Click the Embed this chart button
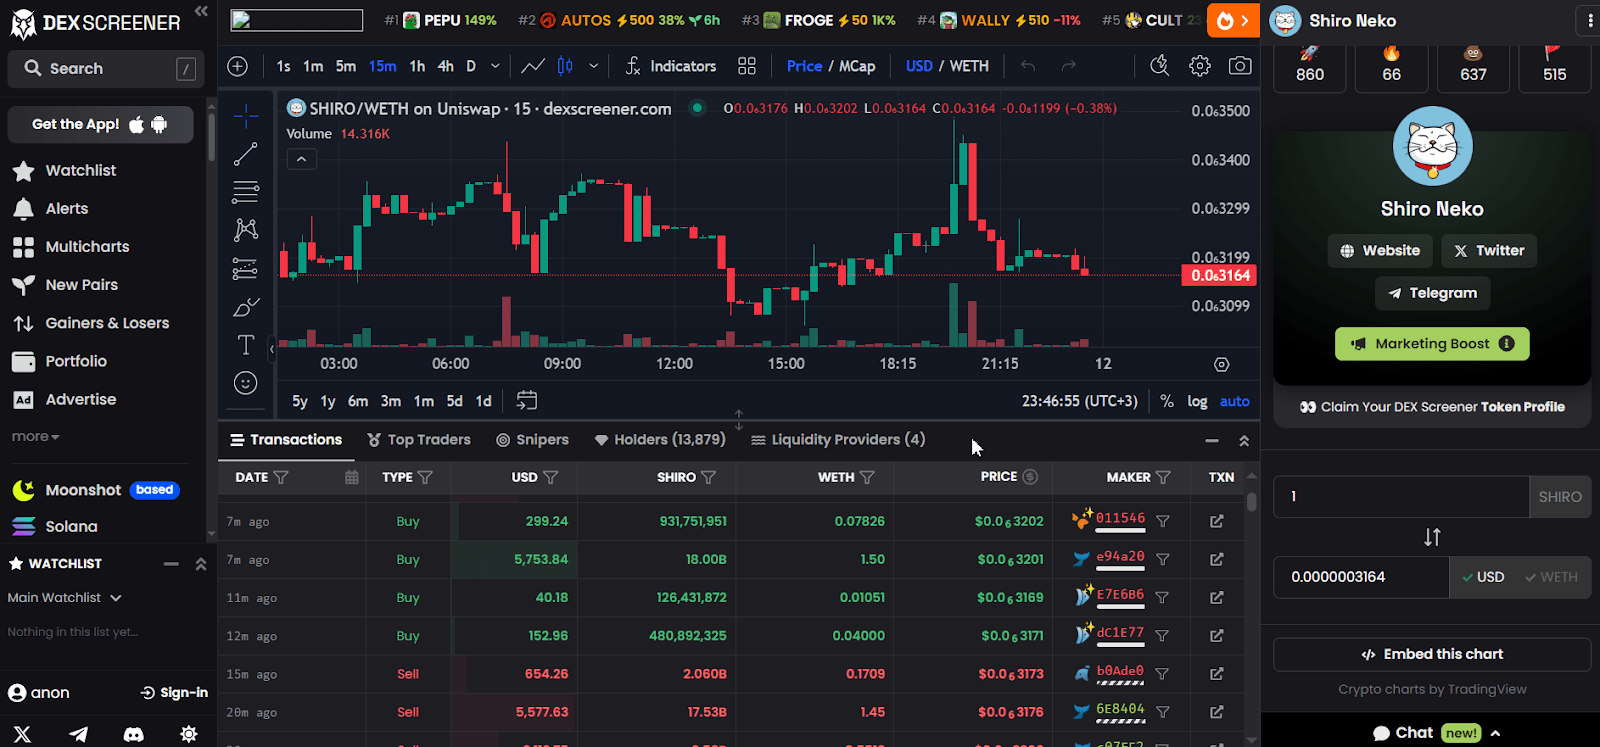Screen dimensions: 1600x747 1432,655
